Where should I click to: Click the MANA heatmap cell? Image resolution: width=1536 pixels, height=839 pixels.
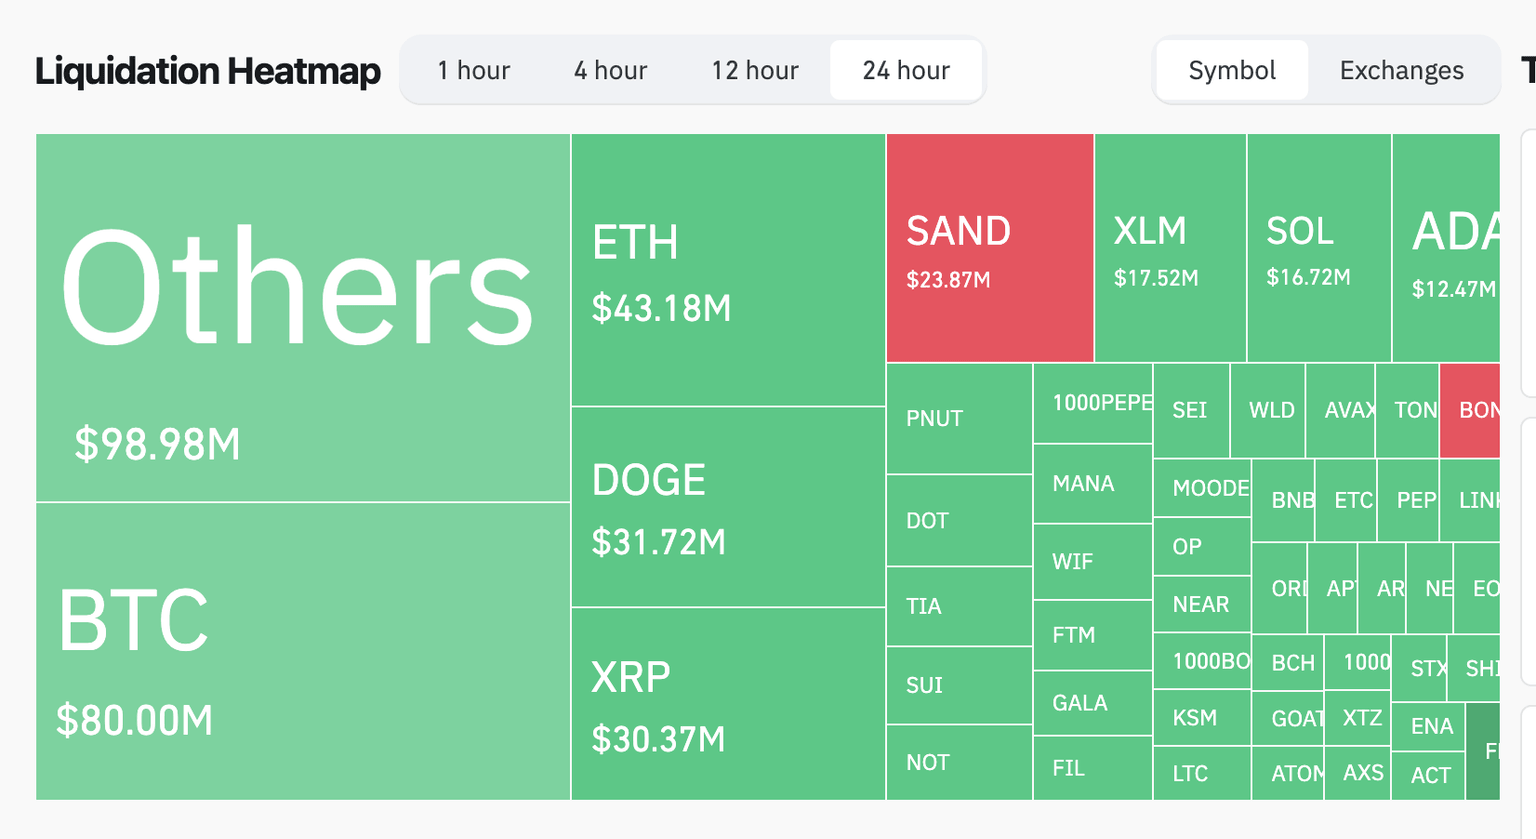click(1092, 484)
